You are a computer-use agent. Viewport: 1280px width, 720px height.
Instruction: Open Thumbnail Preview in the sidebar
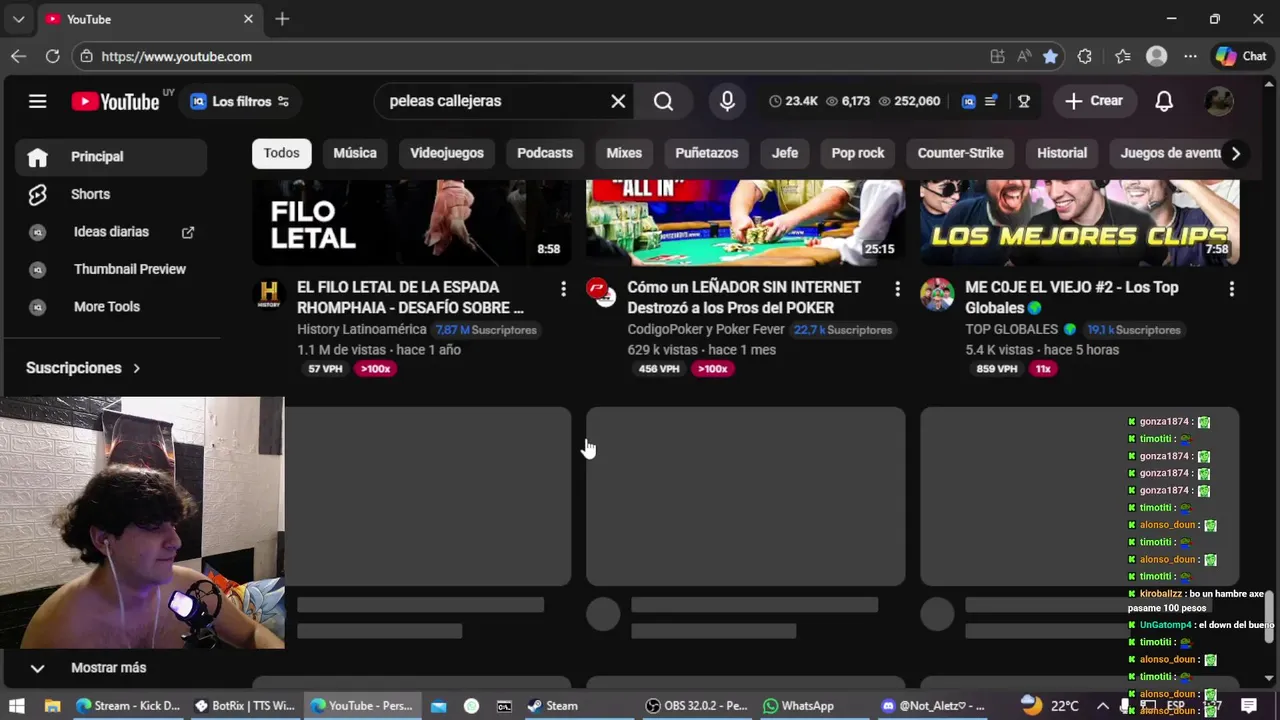[111, 269]
